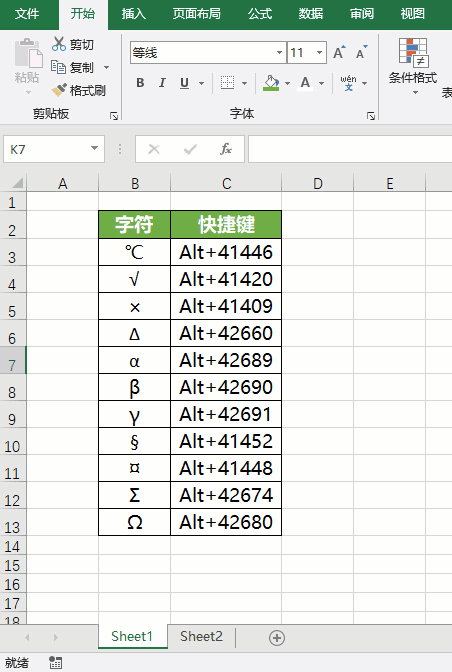Click the phonetic guide wén icon
The image size is (452, 672).
pos(348,83)
